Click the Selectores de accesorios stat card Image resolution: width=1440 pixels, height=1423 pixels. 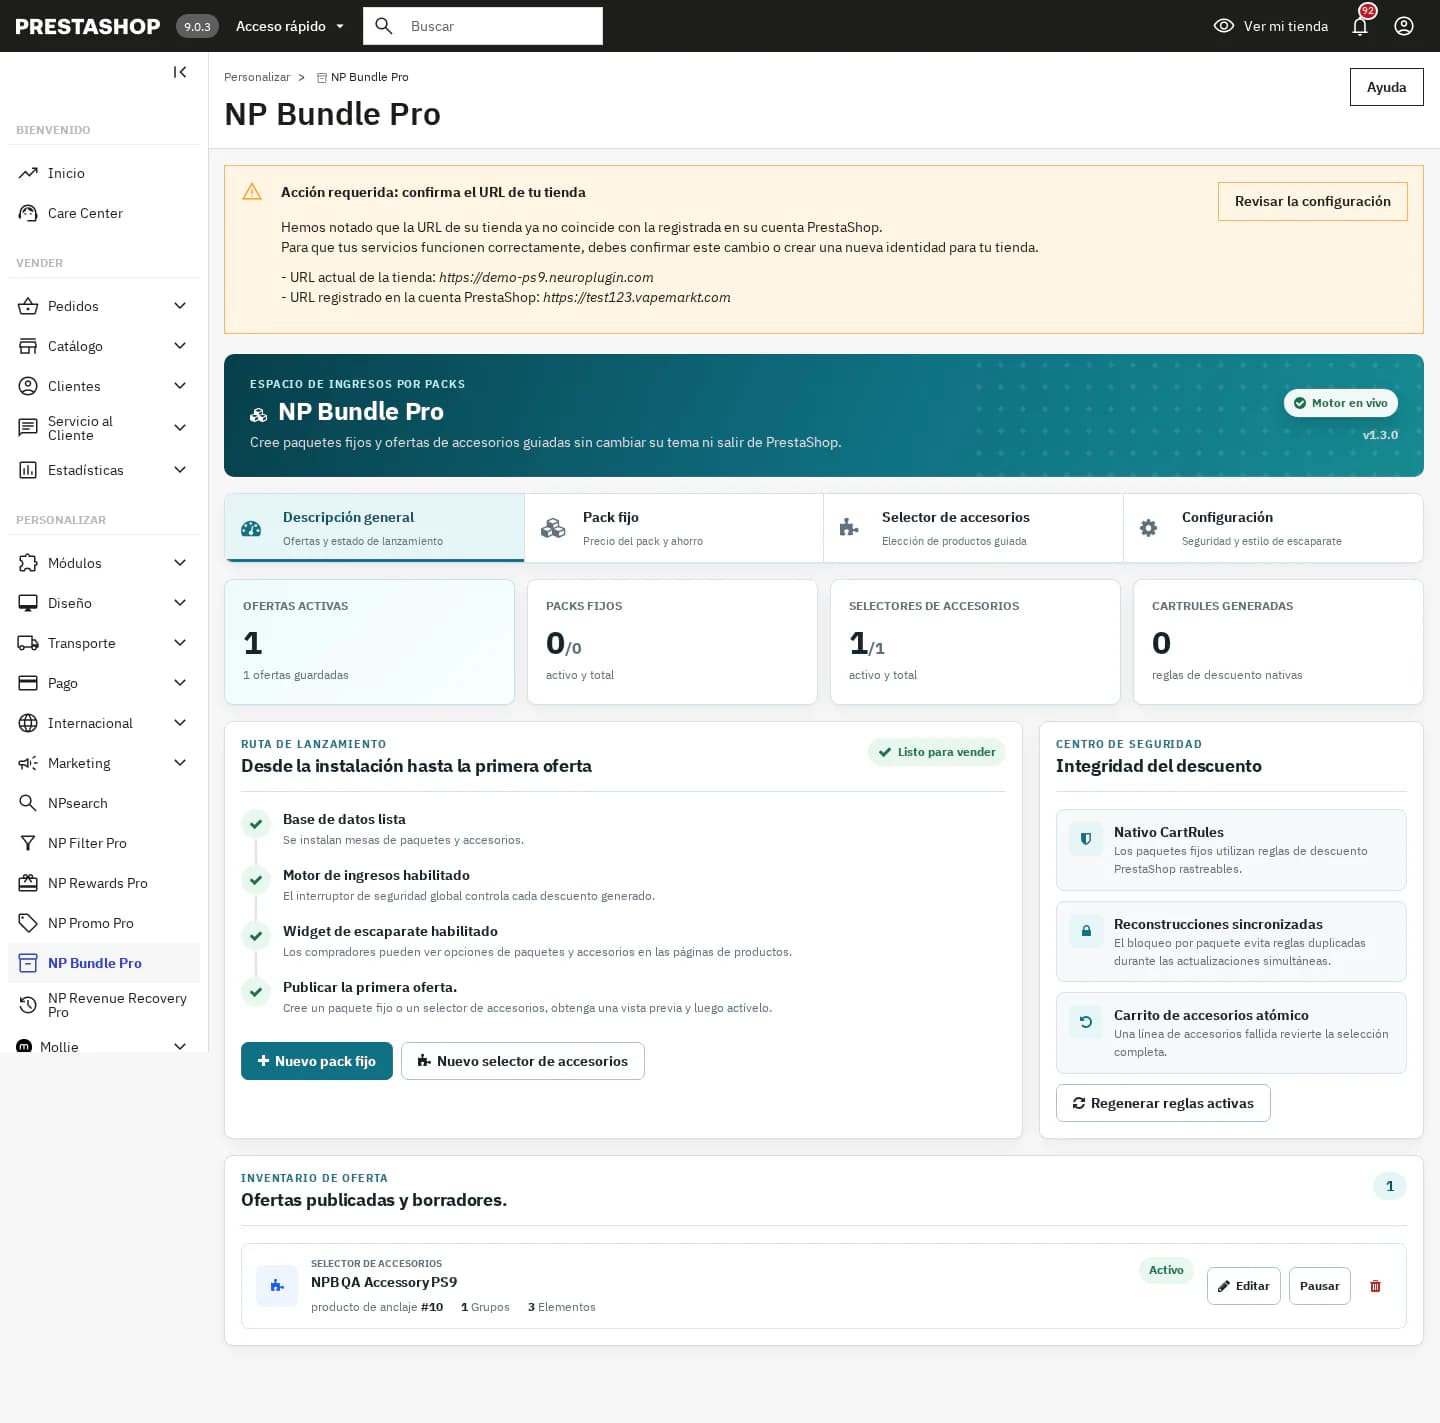pos(975,642)
